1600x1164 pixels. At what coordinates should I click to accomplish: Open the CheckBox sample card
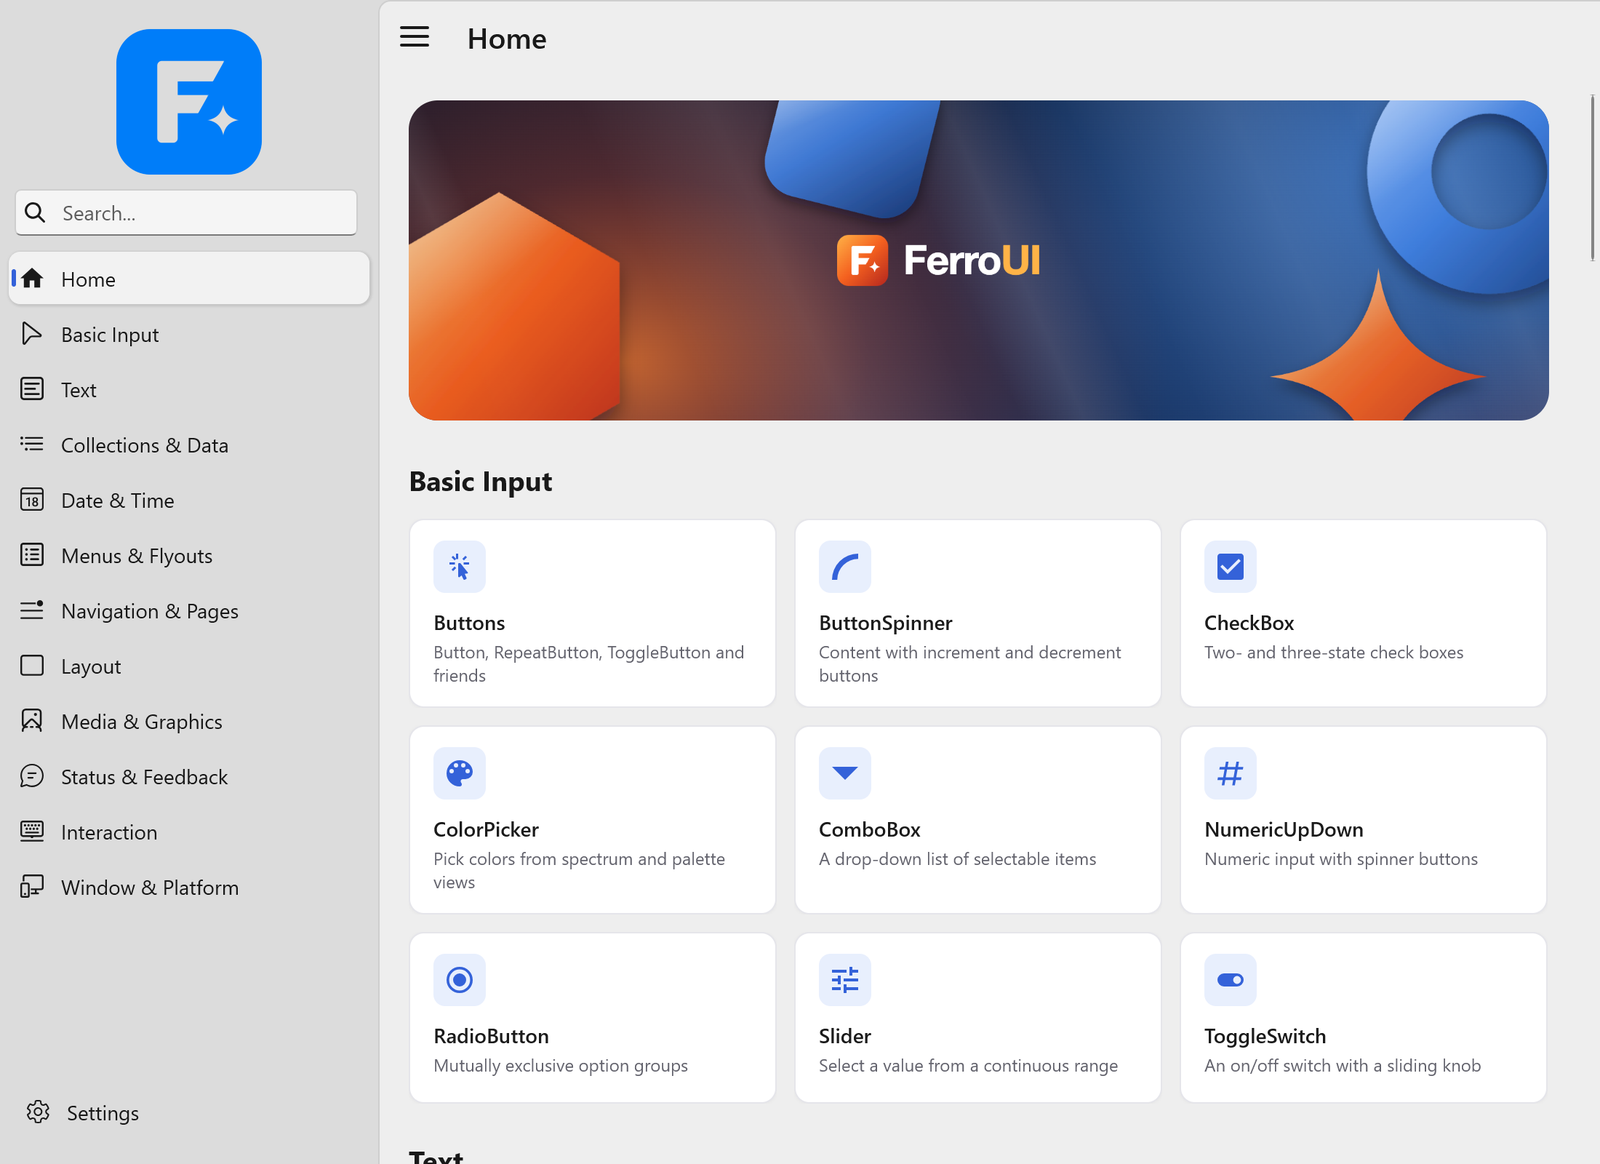coord(1363,613)
